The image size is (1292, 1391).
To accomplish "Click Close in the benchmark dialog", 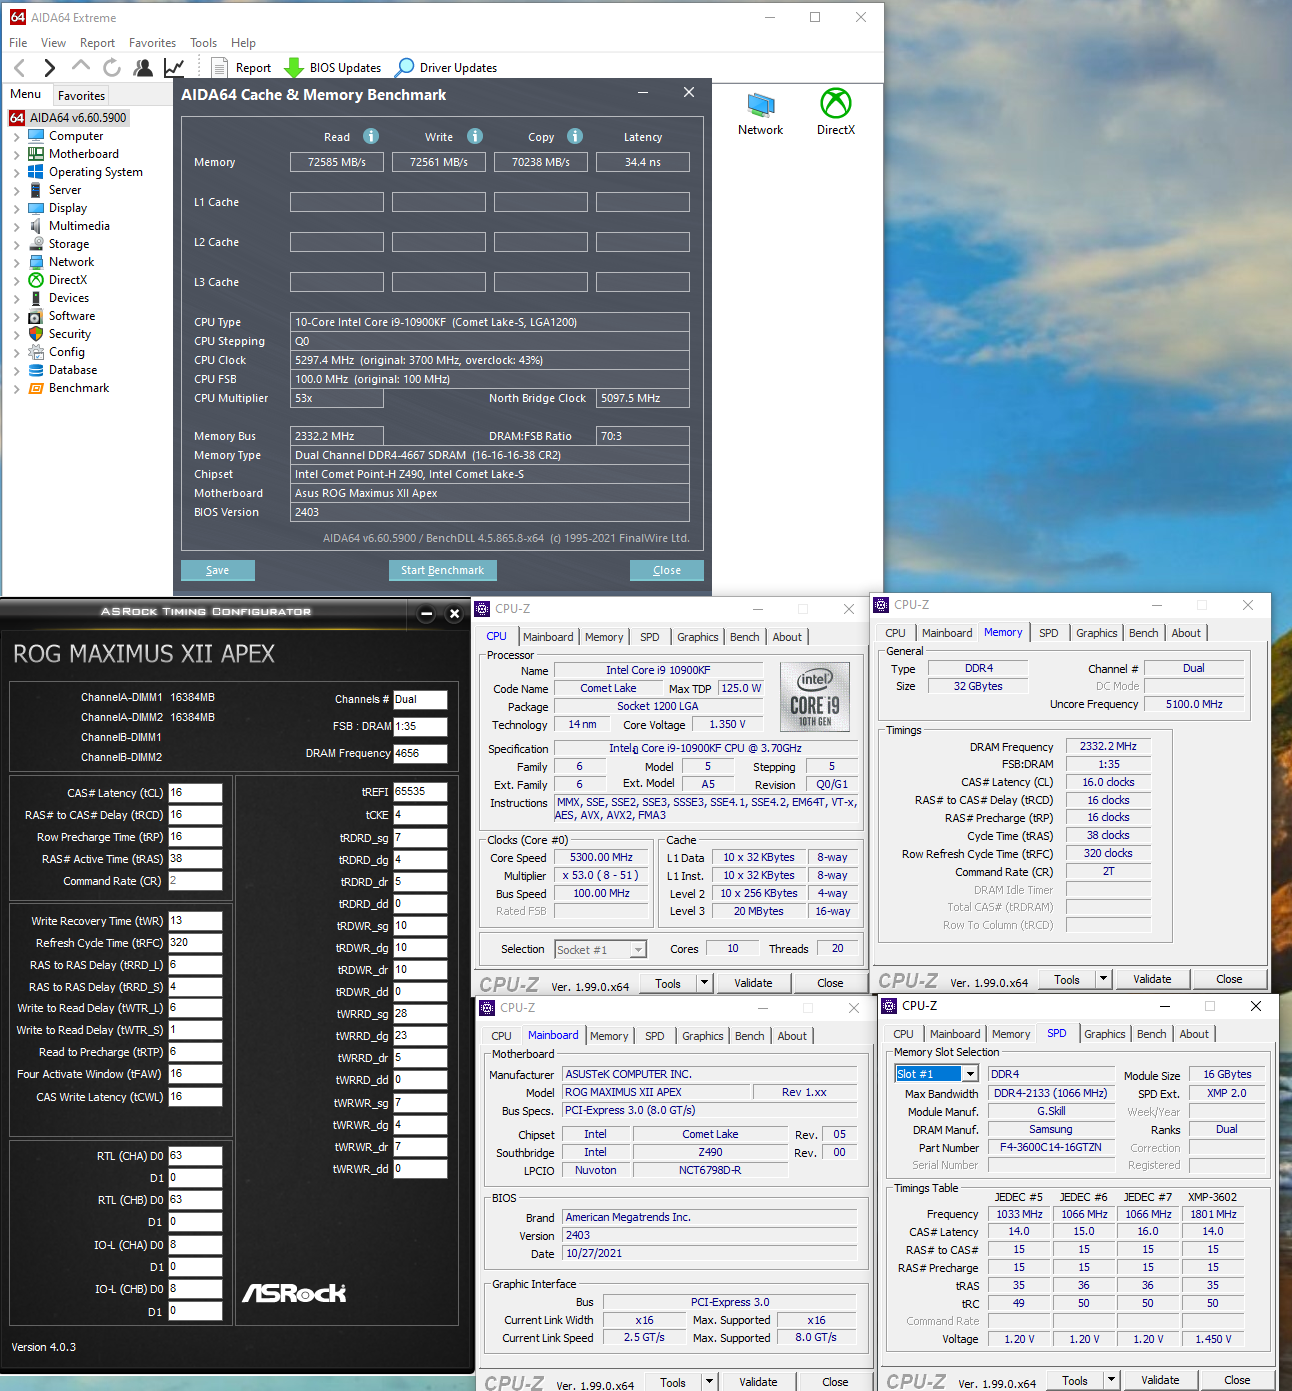I will tap(667, 570).
